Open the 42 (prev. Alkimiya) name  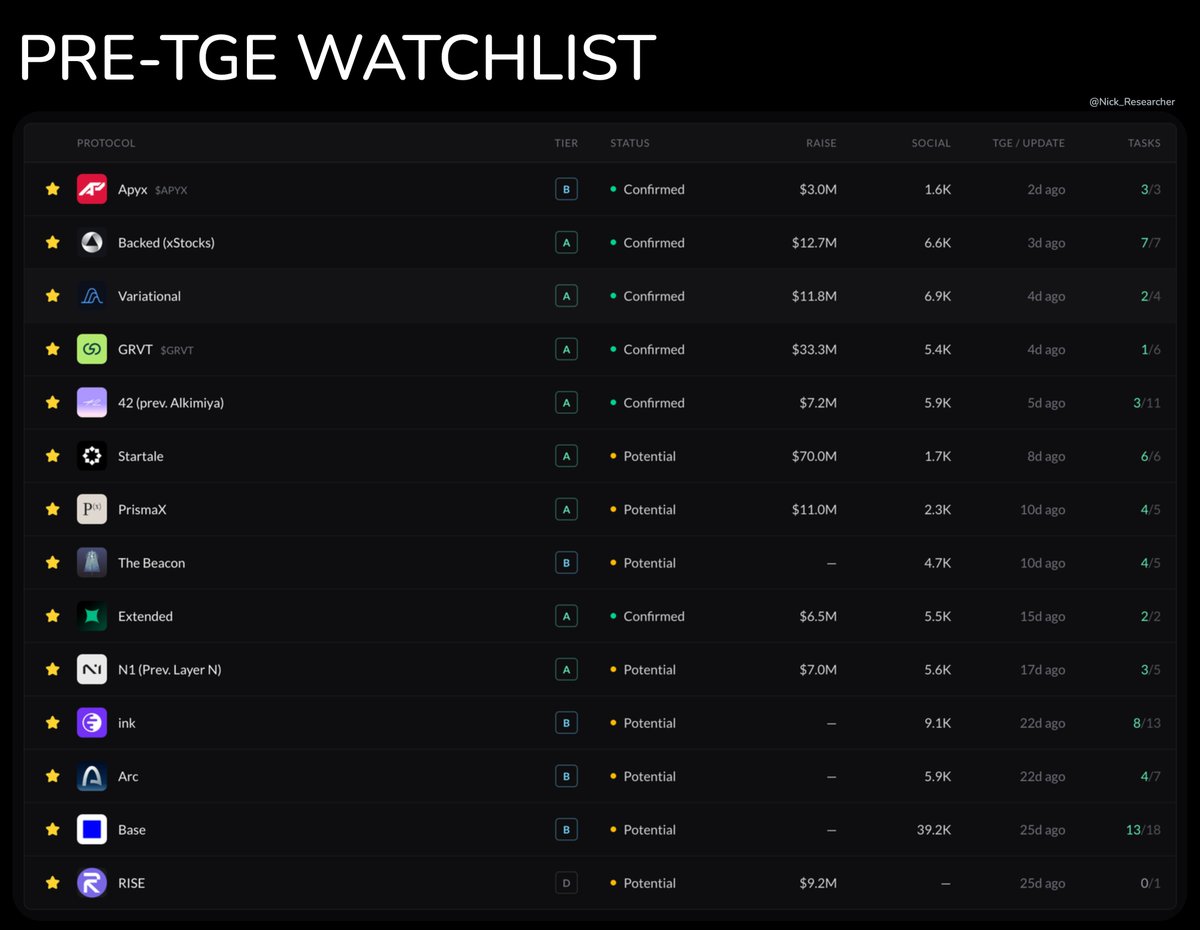[171, 403]
